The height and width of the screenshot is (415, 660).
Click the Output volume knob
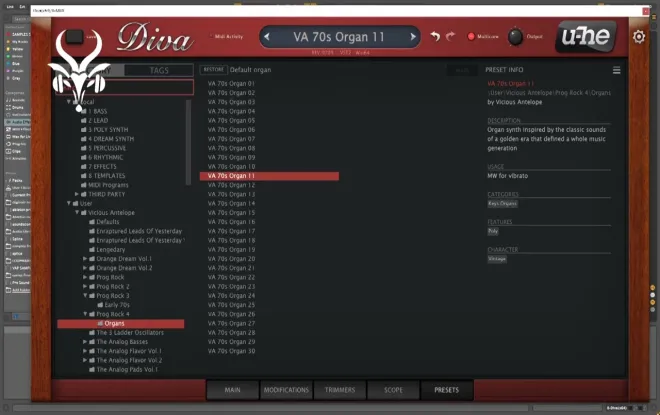click(515, 37)
